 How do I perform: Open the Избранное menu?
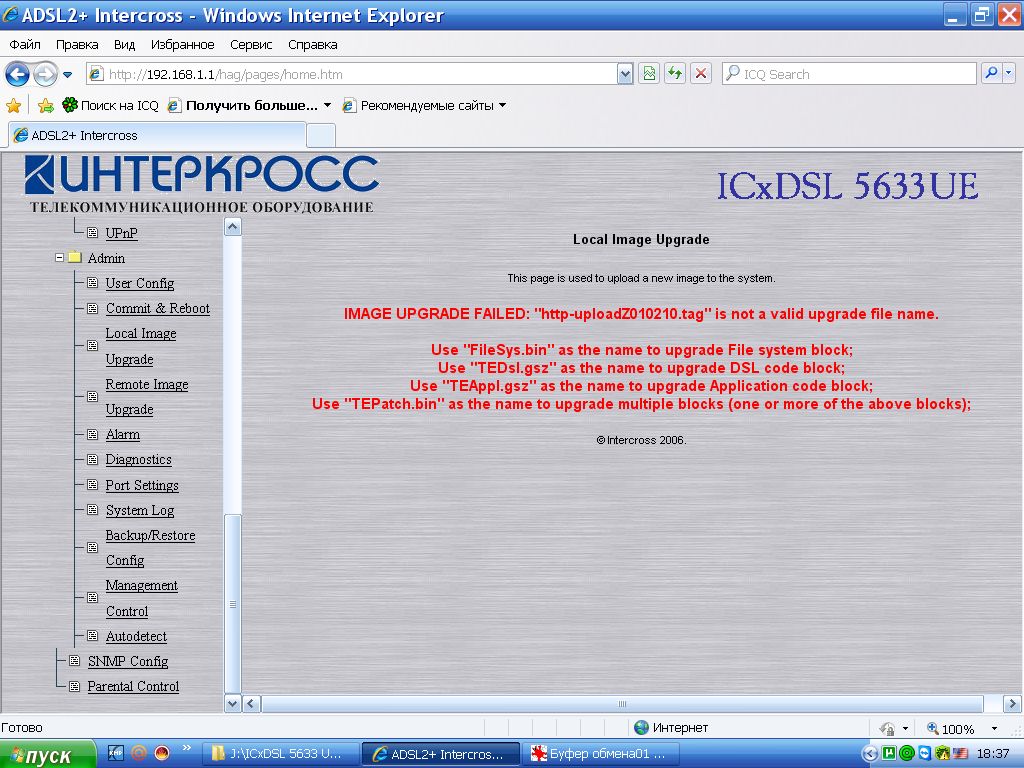pos(183,44)
